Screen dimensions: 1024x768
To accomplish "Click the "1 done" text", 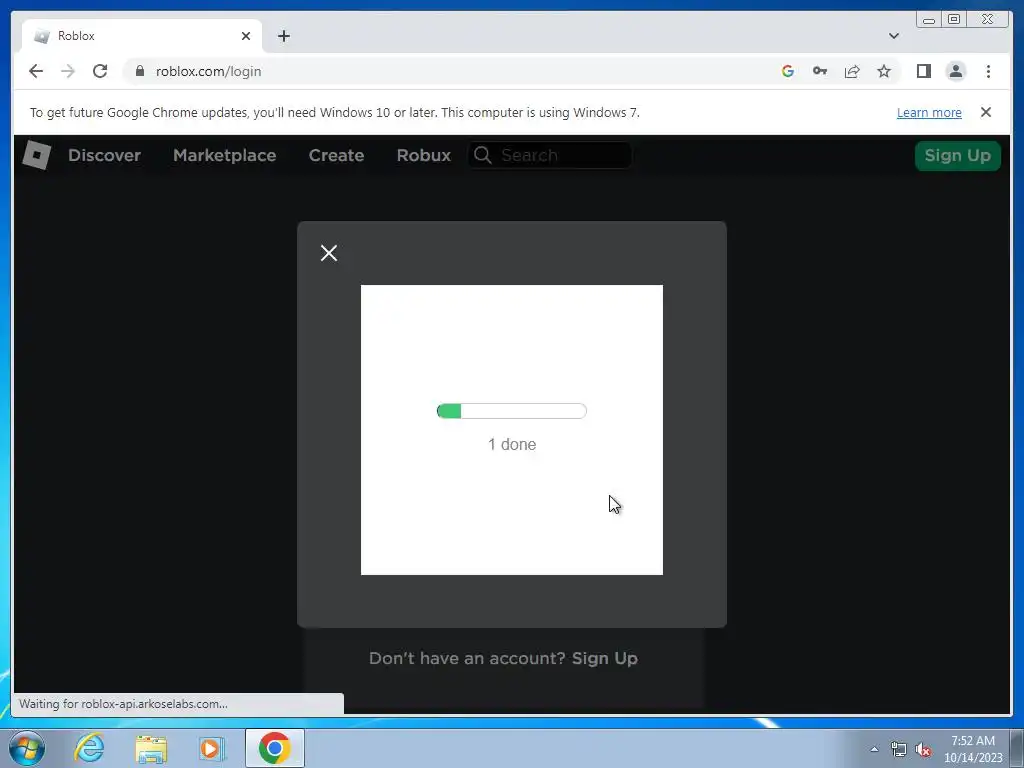I will pos(512,444).
